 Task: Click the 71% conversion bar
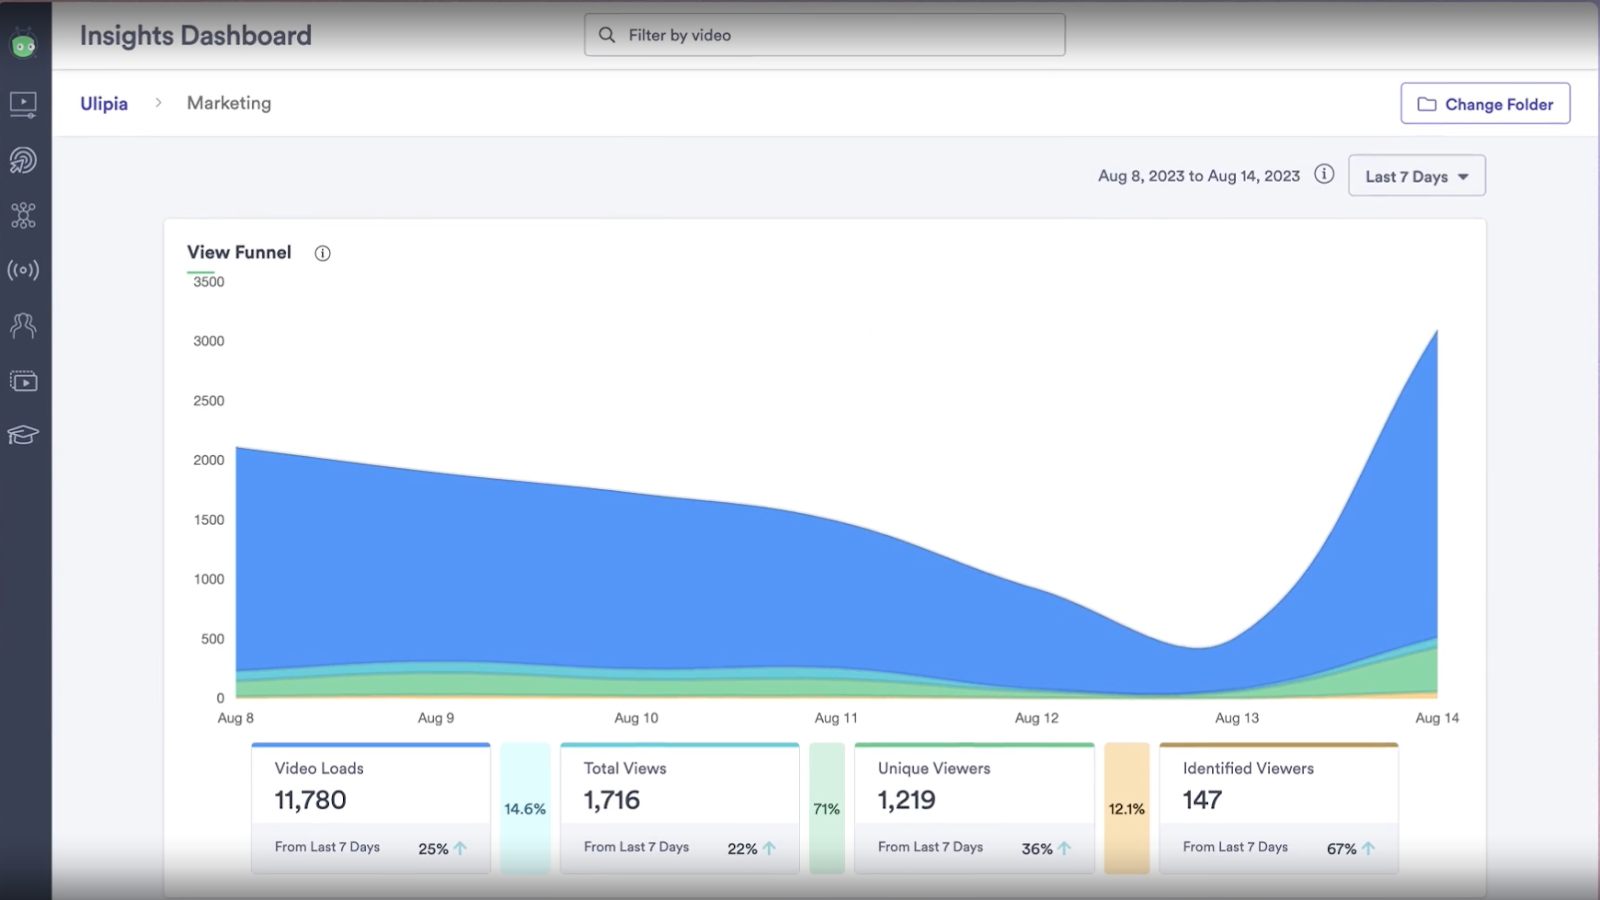coord(827,808)
